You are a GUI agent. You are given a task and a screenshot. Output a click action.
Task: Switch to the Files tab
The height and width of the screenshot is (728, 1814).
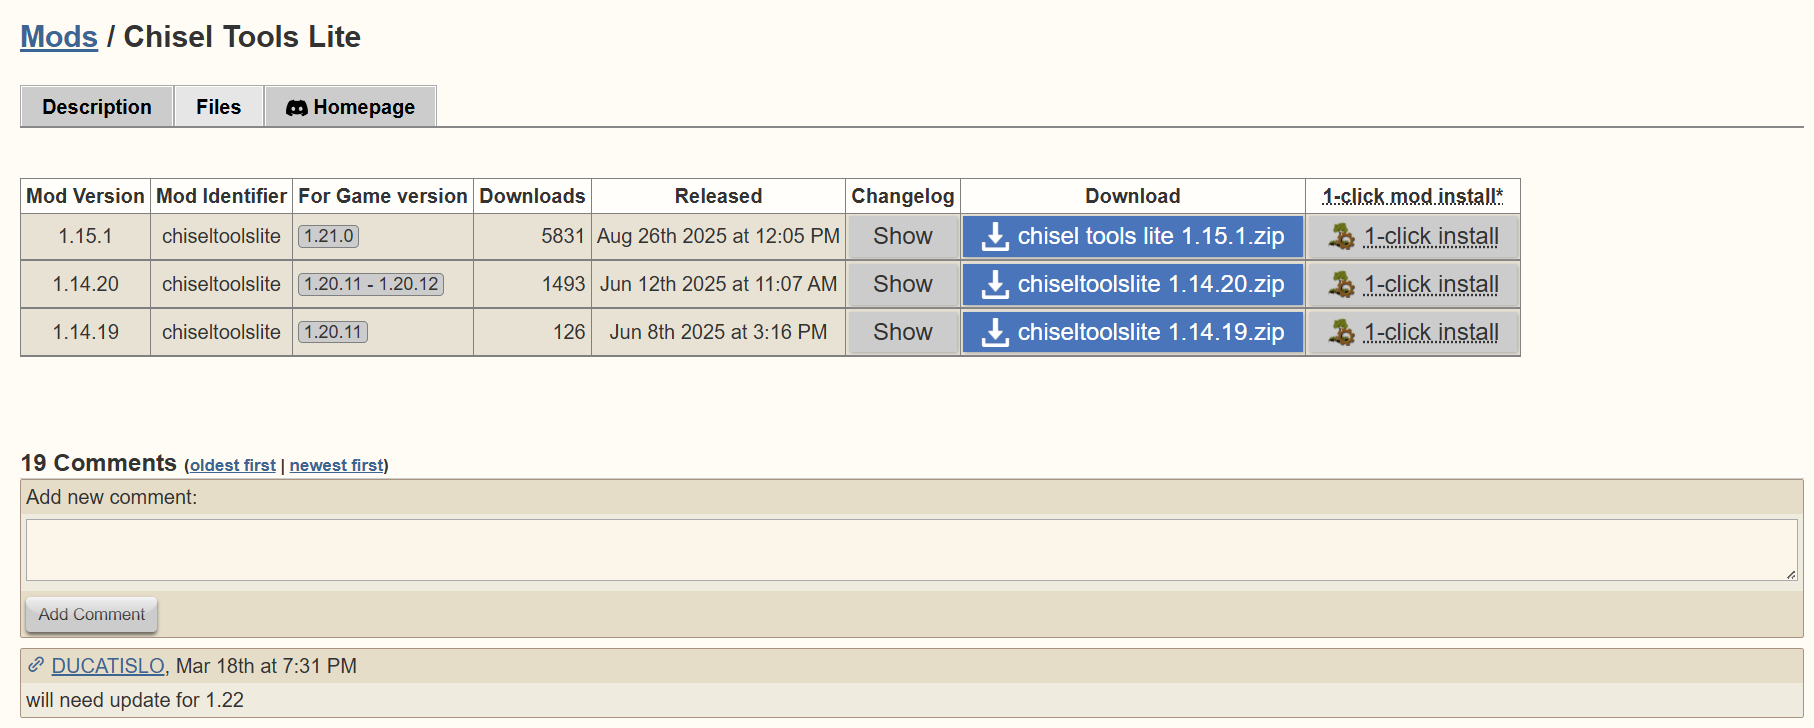pyautogui.click(x=219, y=107)
